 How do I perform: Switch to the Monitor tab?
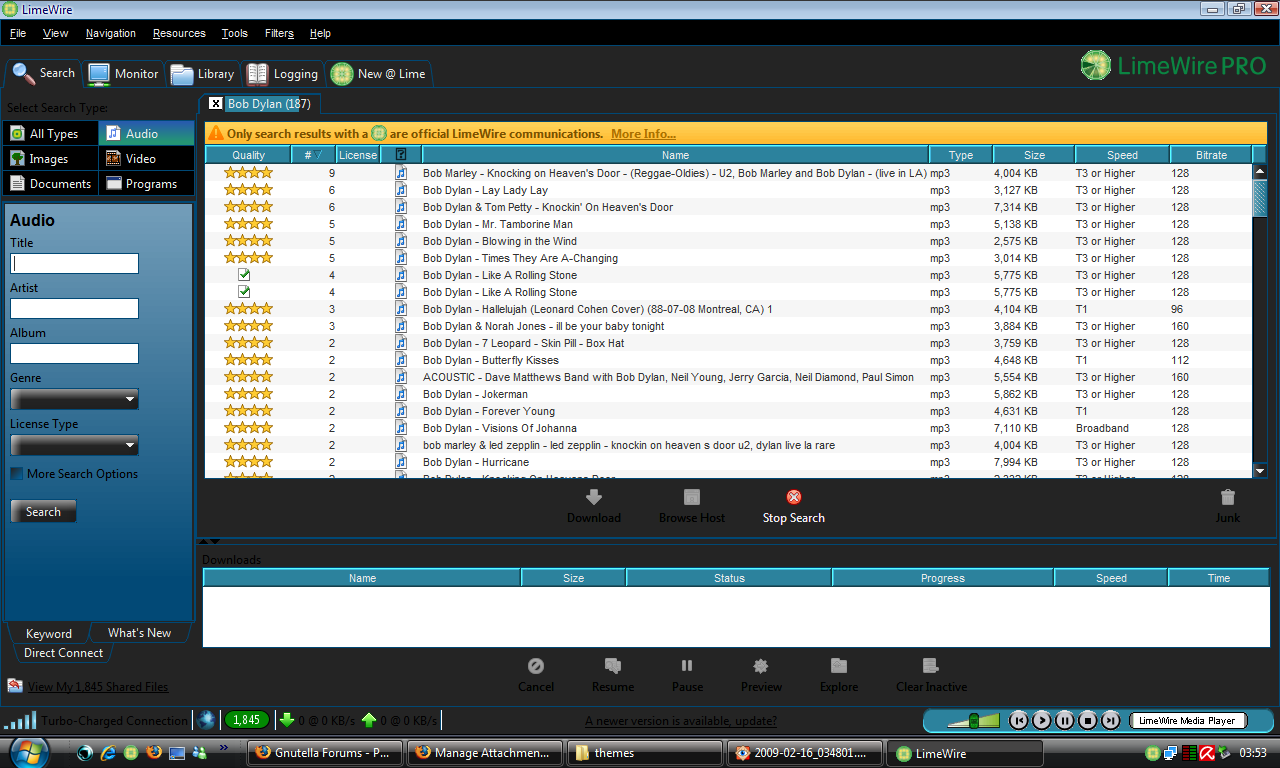point(123,73)
